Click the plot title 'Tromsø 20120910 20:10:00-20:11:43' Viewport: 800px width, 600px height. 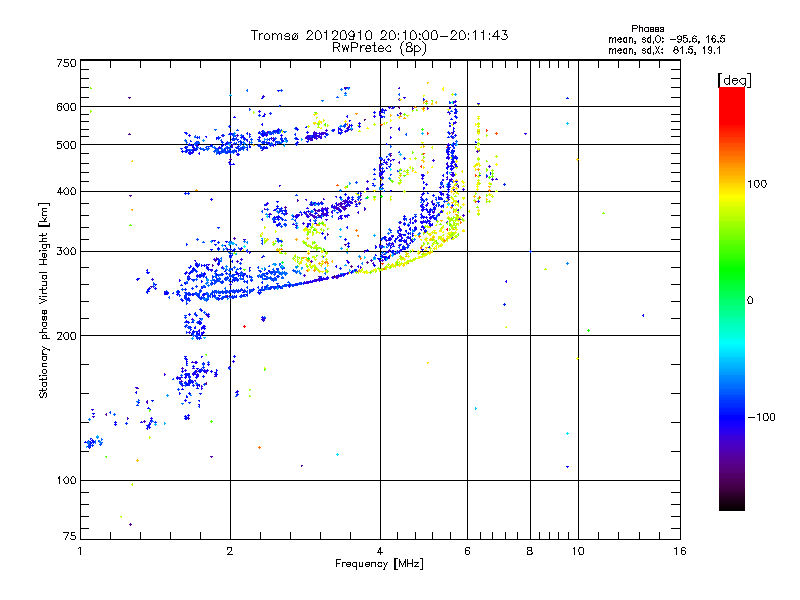coord(379,35)
